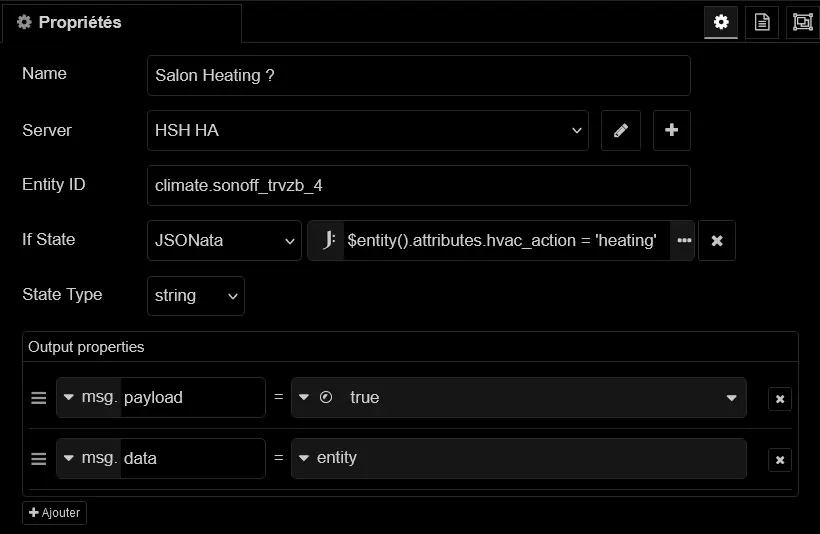The height and width of the screenshot is (534, 820).
Task: Click the Ajouter button
Action: pos(55,513)
